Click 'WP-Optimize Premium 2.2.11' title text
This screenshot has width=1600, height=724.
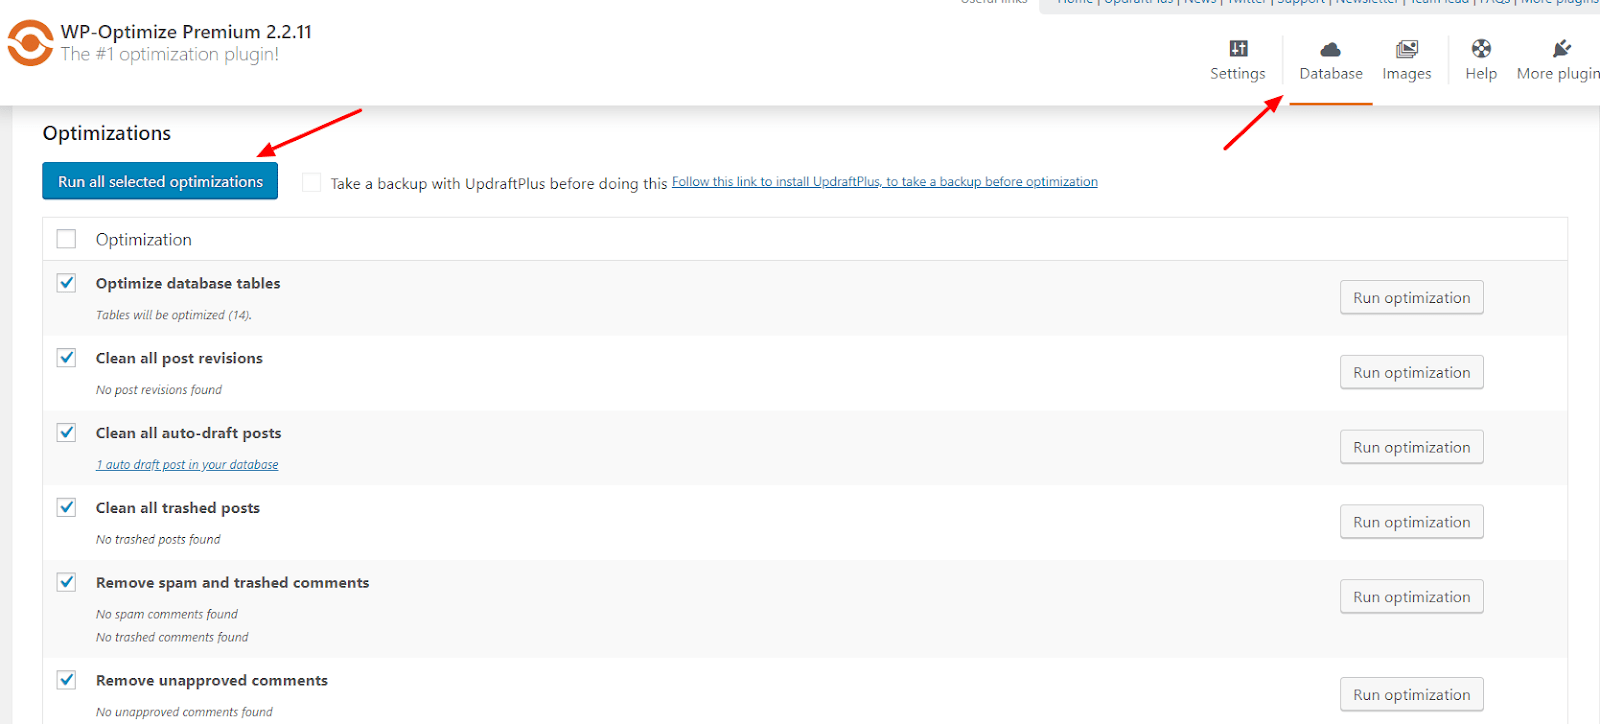click(x=186, y=32)
